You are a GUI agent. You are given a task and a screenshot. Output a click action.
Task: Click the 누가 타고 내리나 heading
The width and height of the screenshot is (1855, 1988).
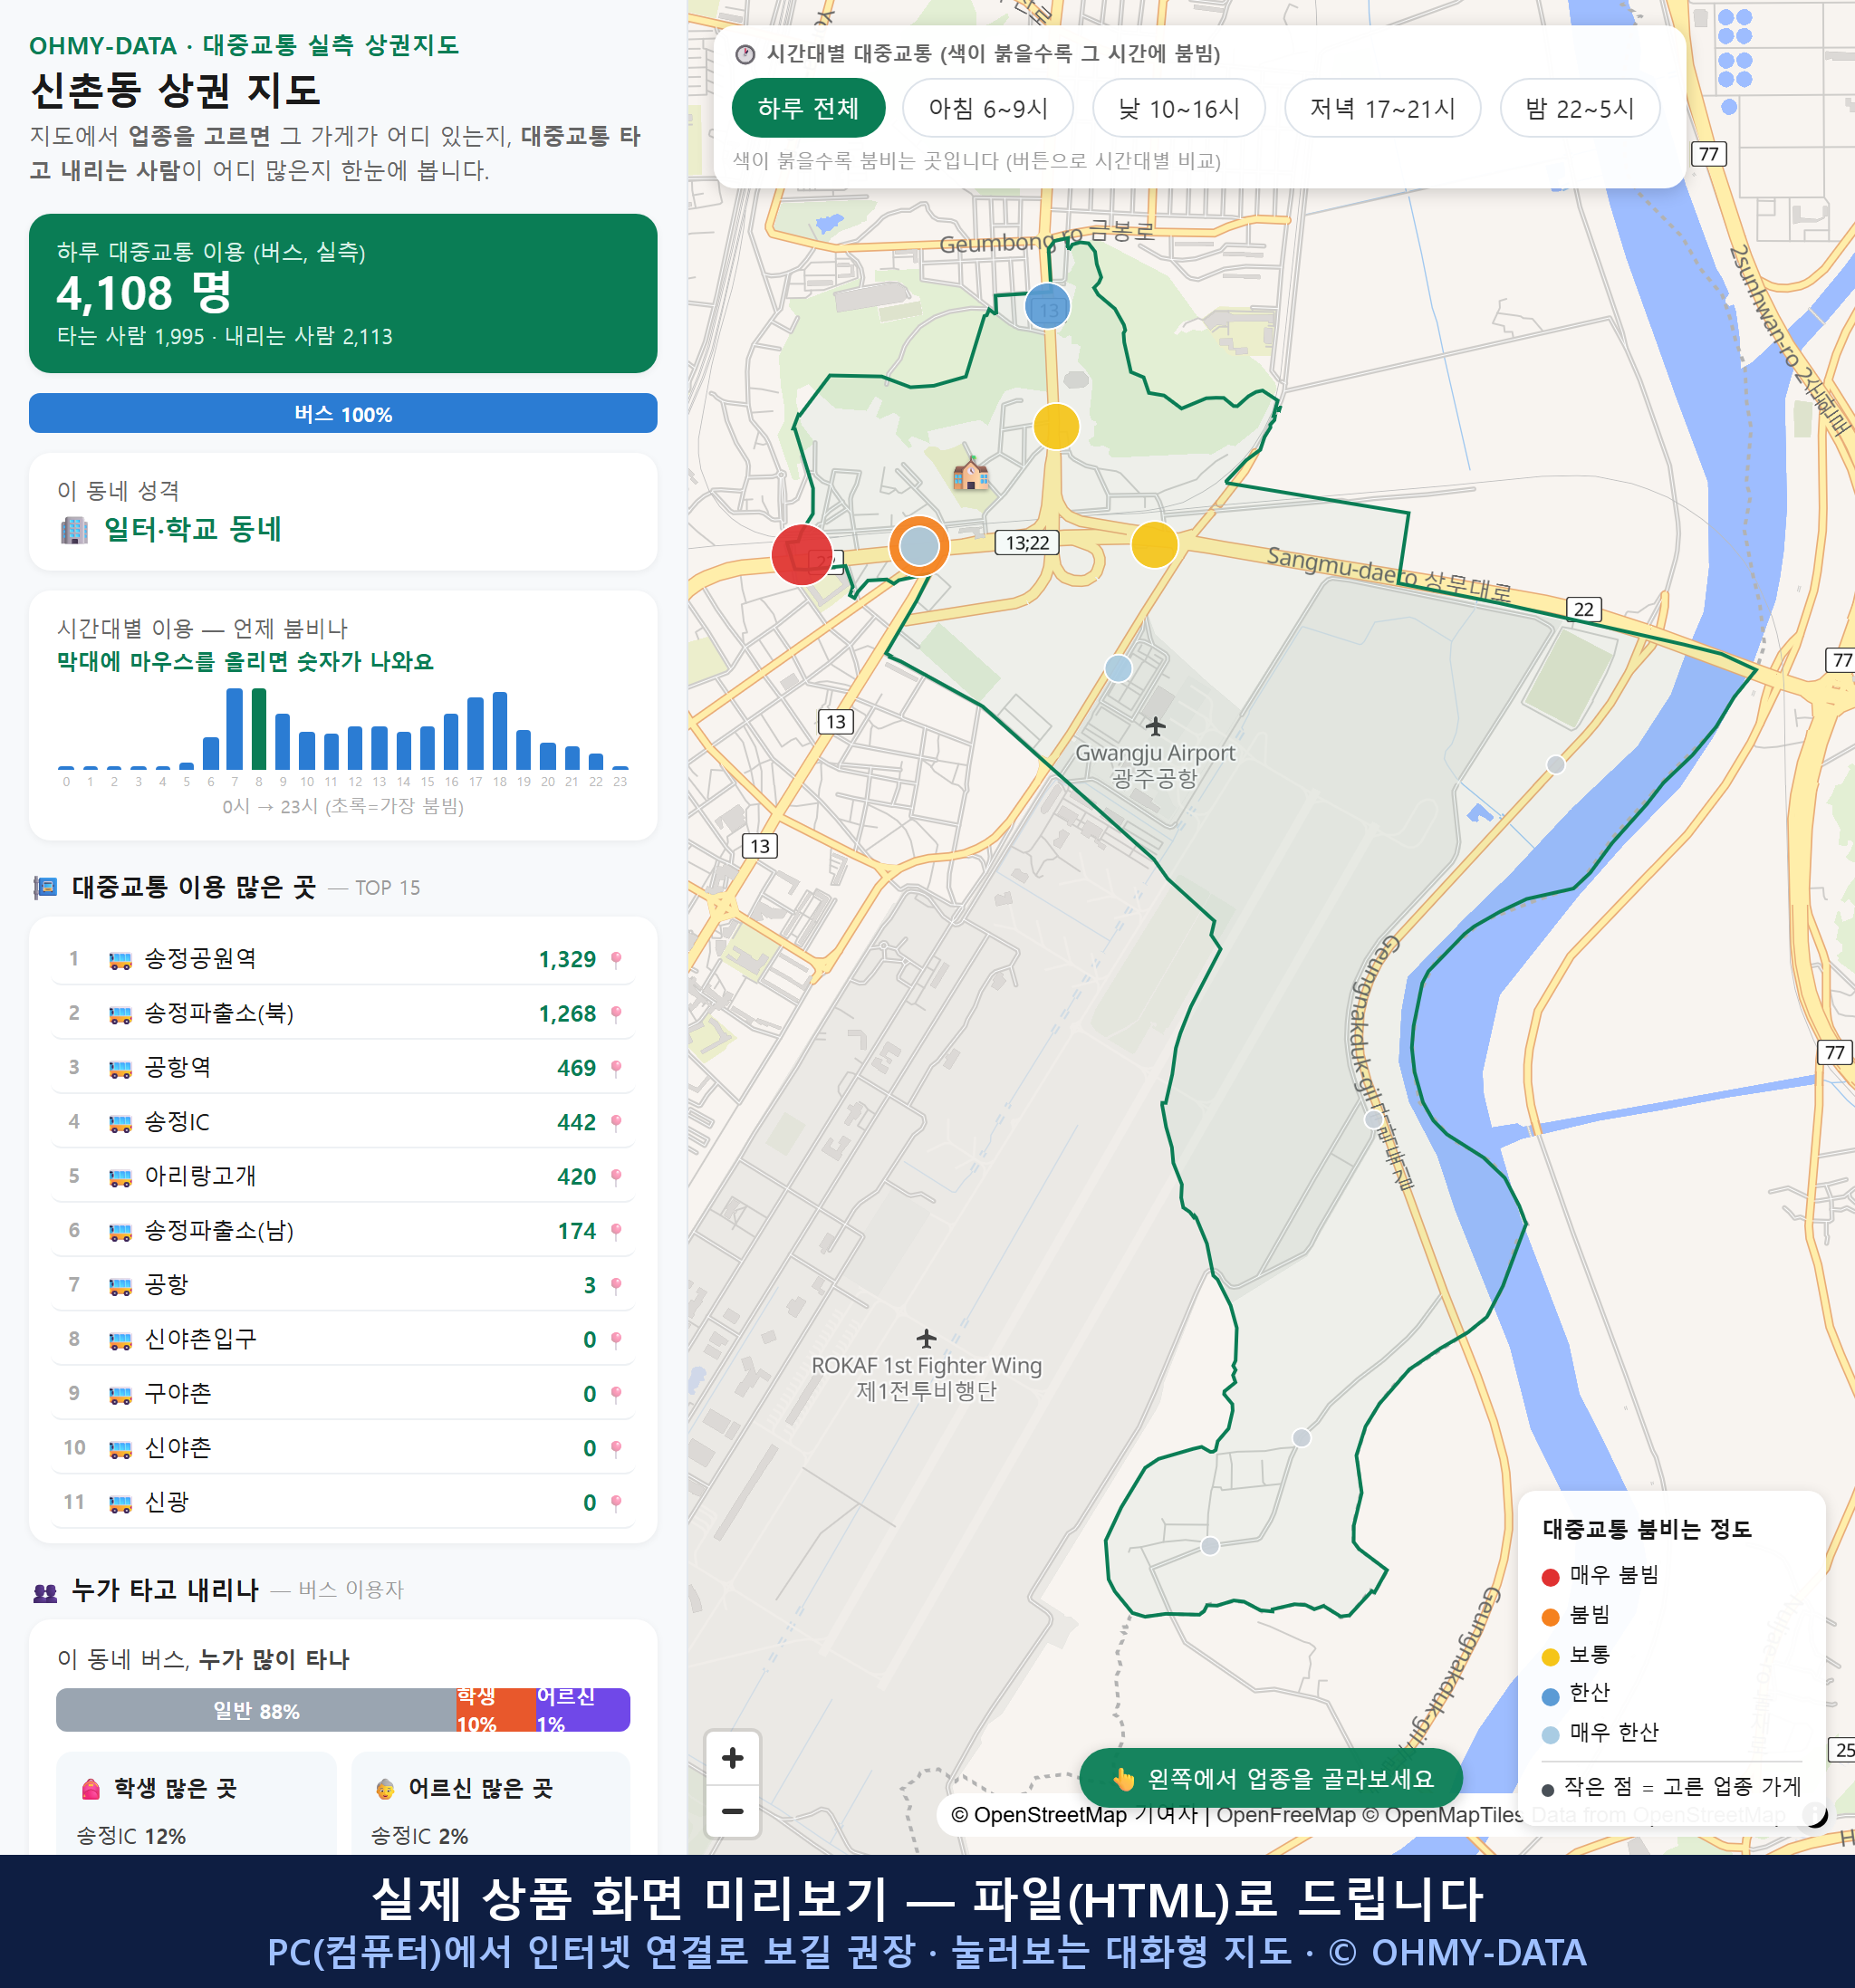165,1590
